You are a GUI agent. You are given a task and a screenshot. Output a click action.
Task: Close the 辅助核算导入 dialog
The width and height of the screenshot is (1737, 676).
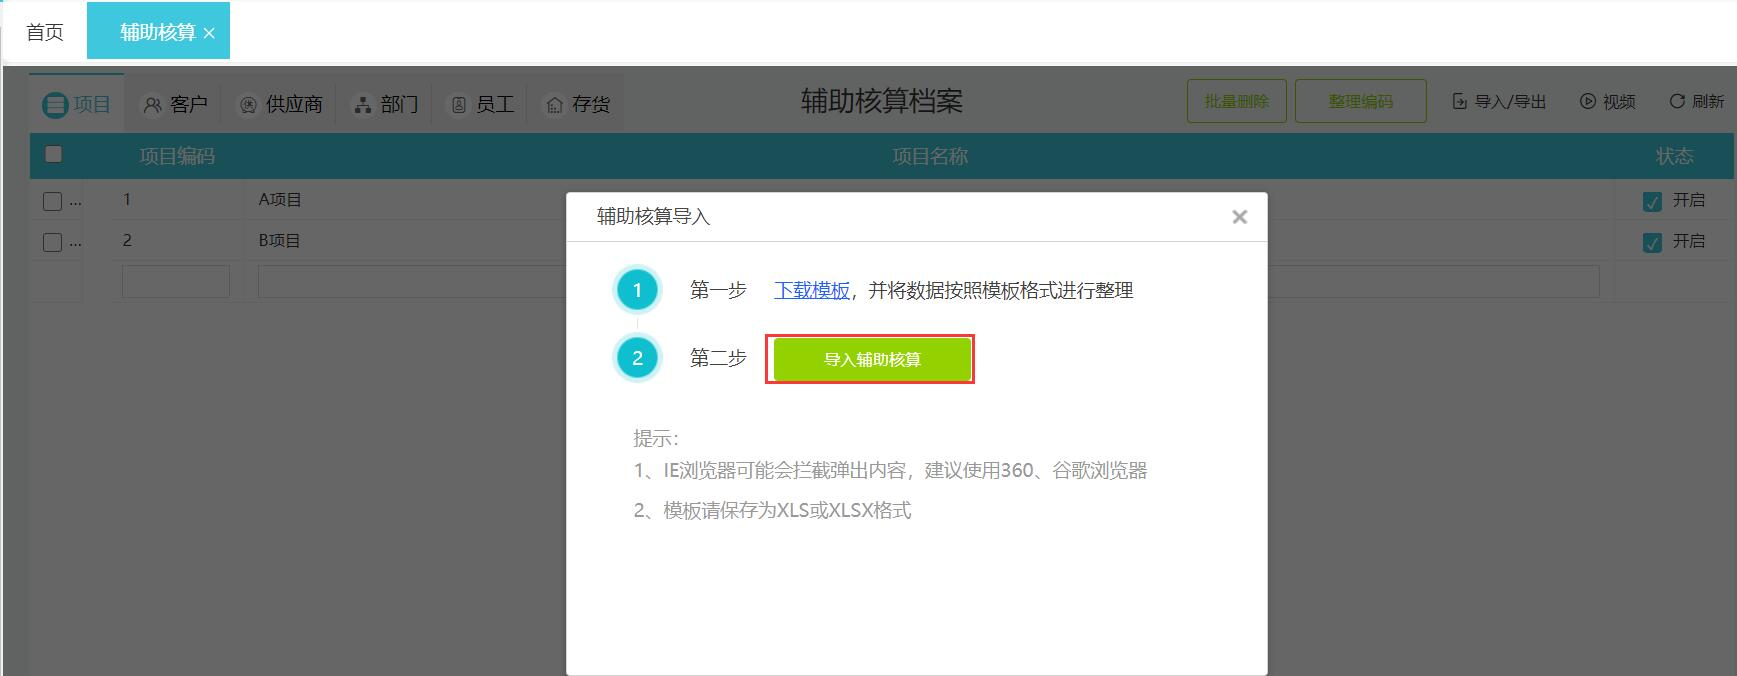pos(1239,217)
